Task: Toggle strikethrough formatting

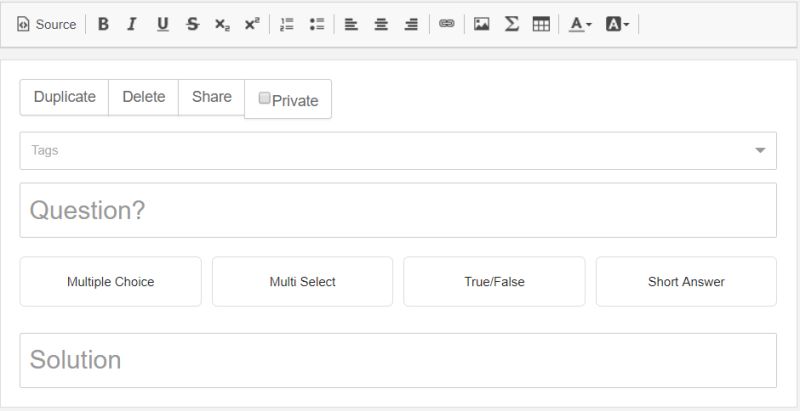Action: click(x=192, y=24)
